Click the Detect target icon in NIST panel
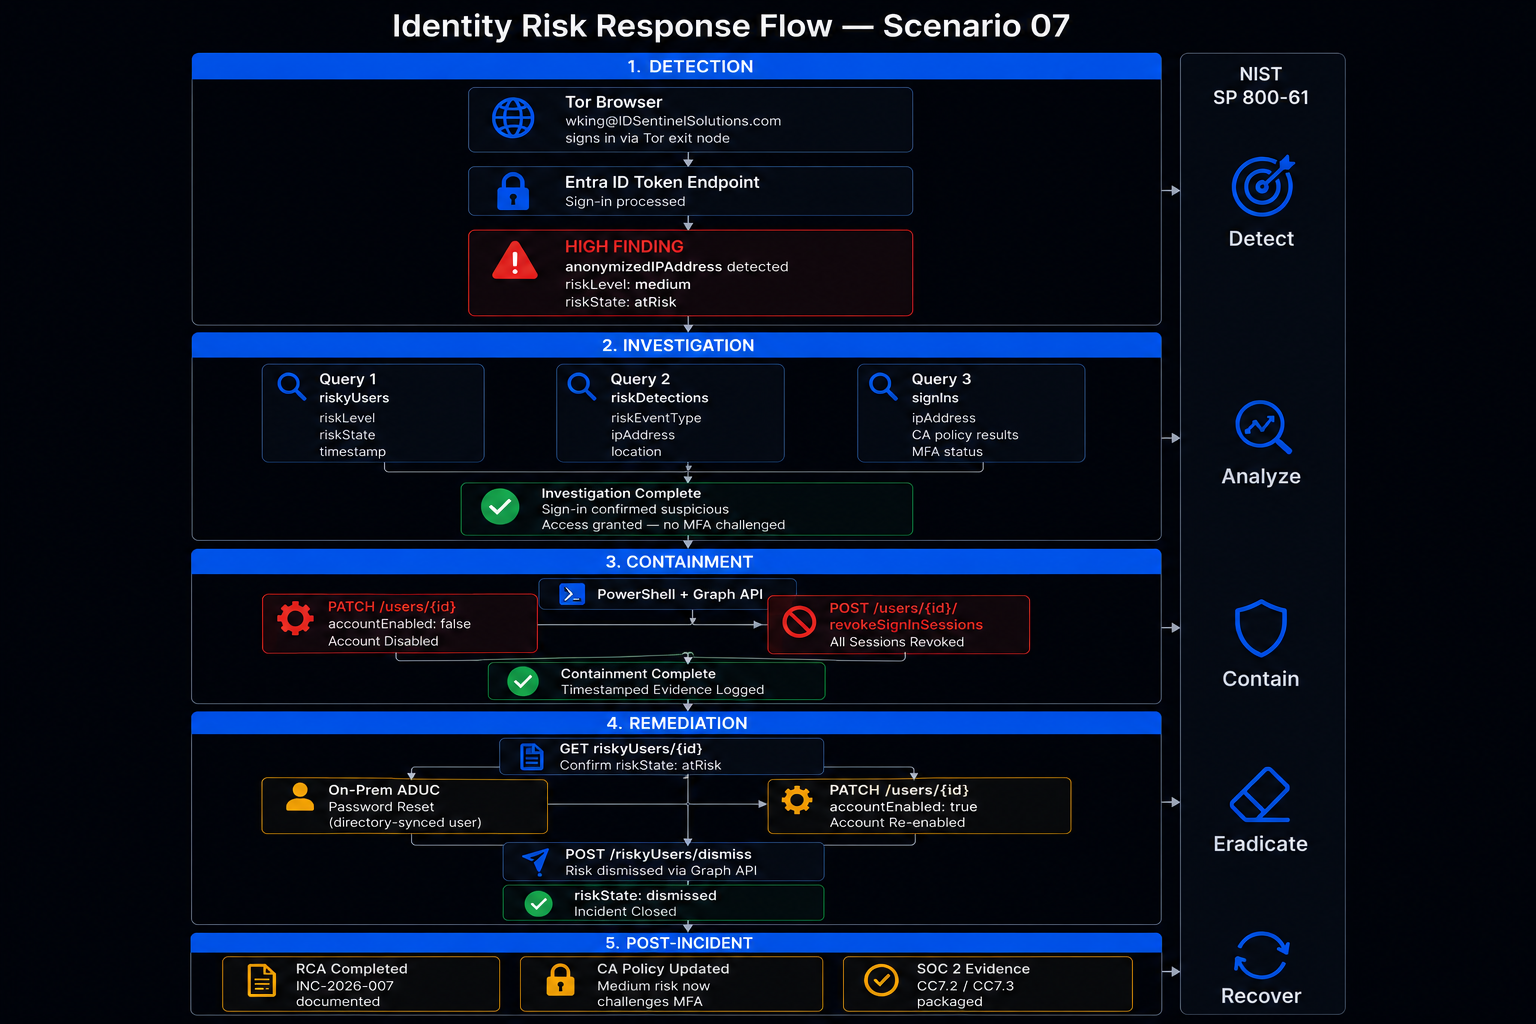The height and width of the screenshot is (1024, 1536). pos(1262,186)
